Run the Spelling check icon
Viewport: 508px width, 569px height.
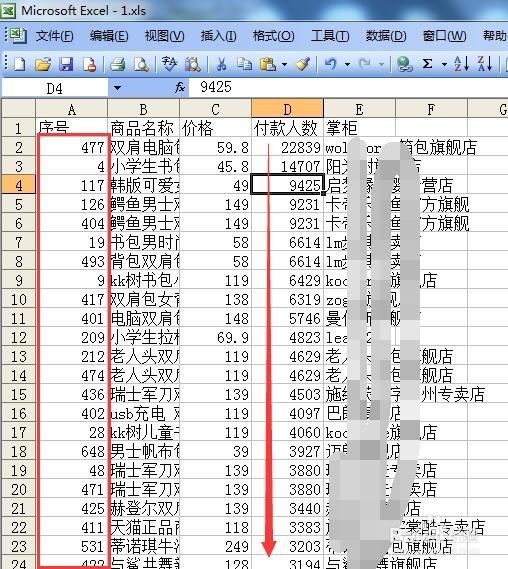(x=169, y=65)
